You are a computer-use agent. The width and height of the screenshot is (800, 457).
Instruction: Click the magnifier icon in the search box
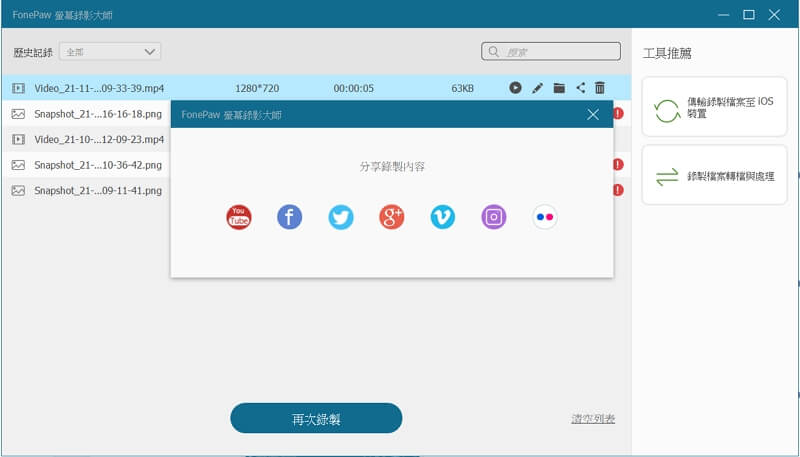coord(493,52)
